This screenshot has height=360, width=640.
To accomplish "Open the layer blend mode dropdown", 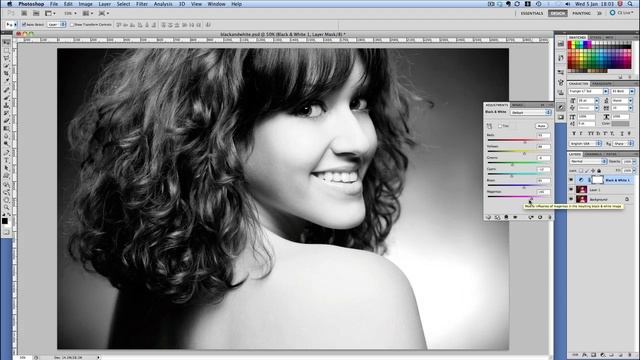I will tap(588, 162).
